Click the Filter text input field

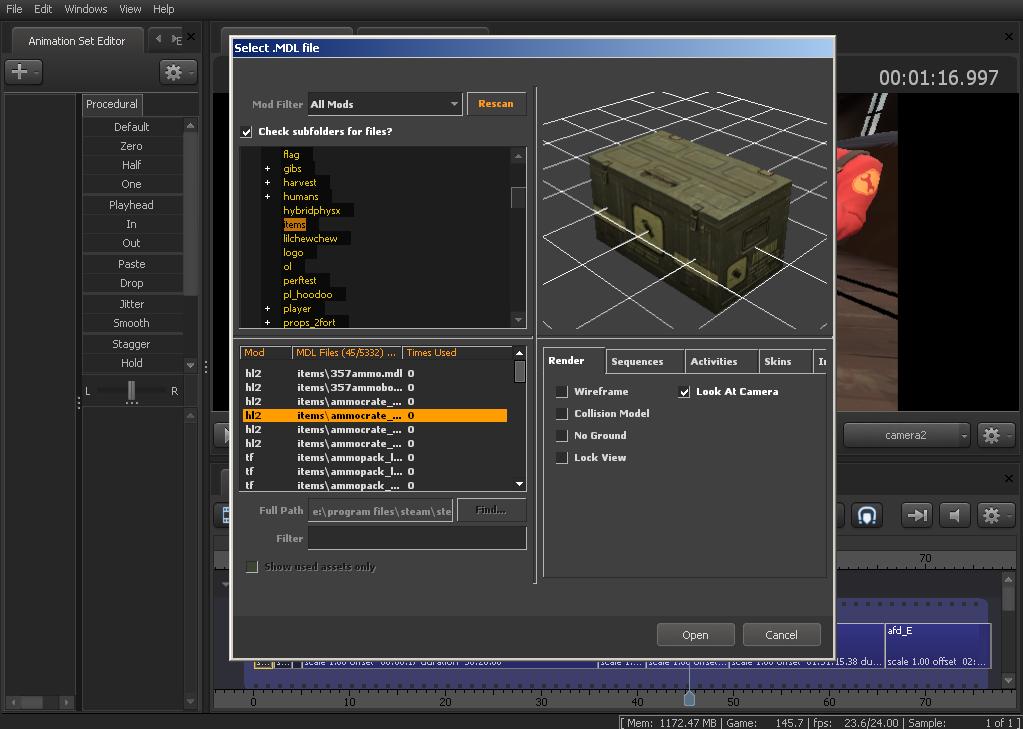[x=416, y=538]
